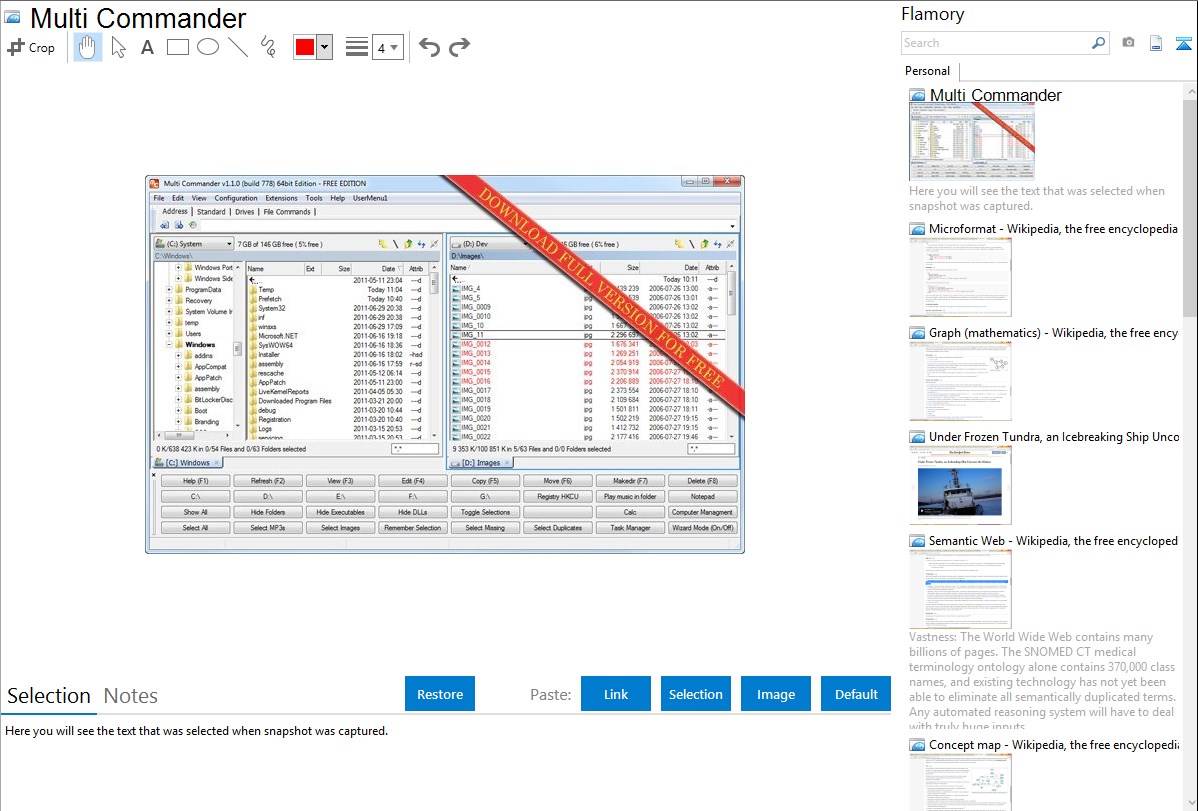
Task: Click the snapshot icon beside Concept map
Action: (917, 745)
